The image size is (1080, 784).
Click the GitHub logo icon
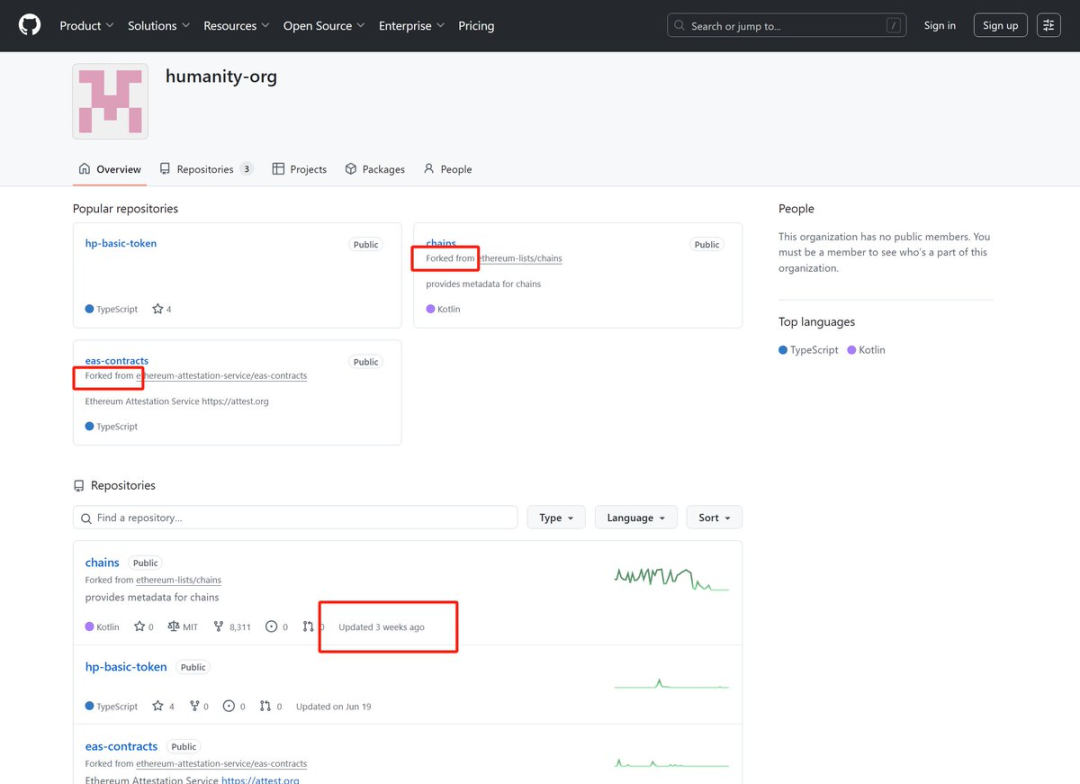tap(30, 25)
